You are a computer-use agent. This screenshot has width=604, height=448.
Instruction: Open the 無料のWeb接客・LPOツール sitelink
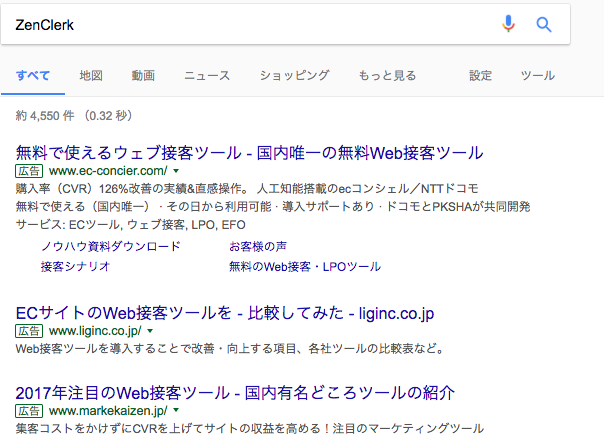[x=305, y=266]
